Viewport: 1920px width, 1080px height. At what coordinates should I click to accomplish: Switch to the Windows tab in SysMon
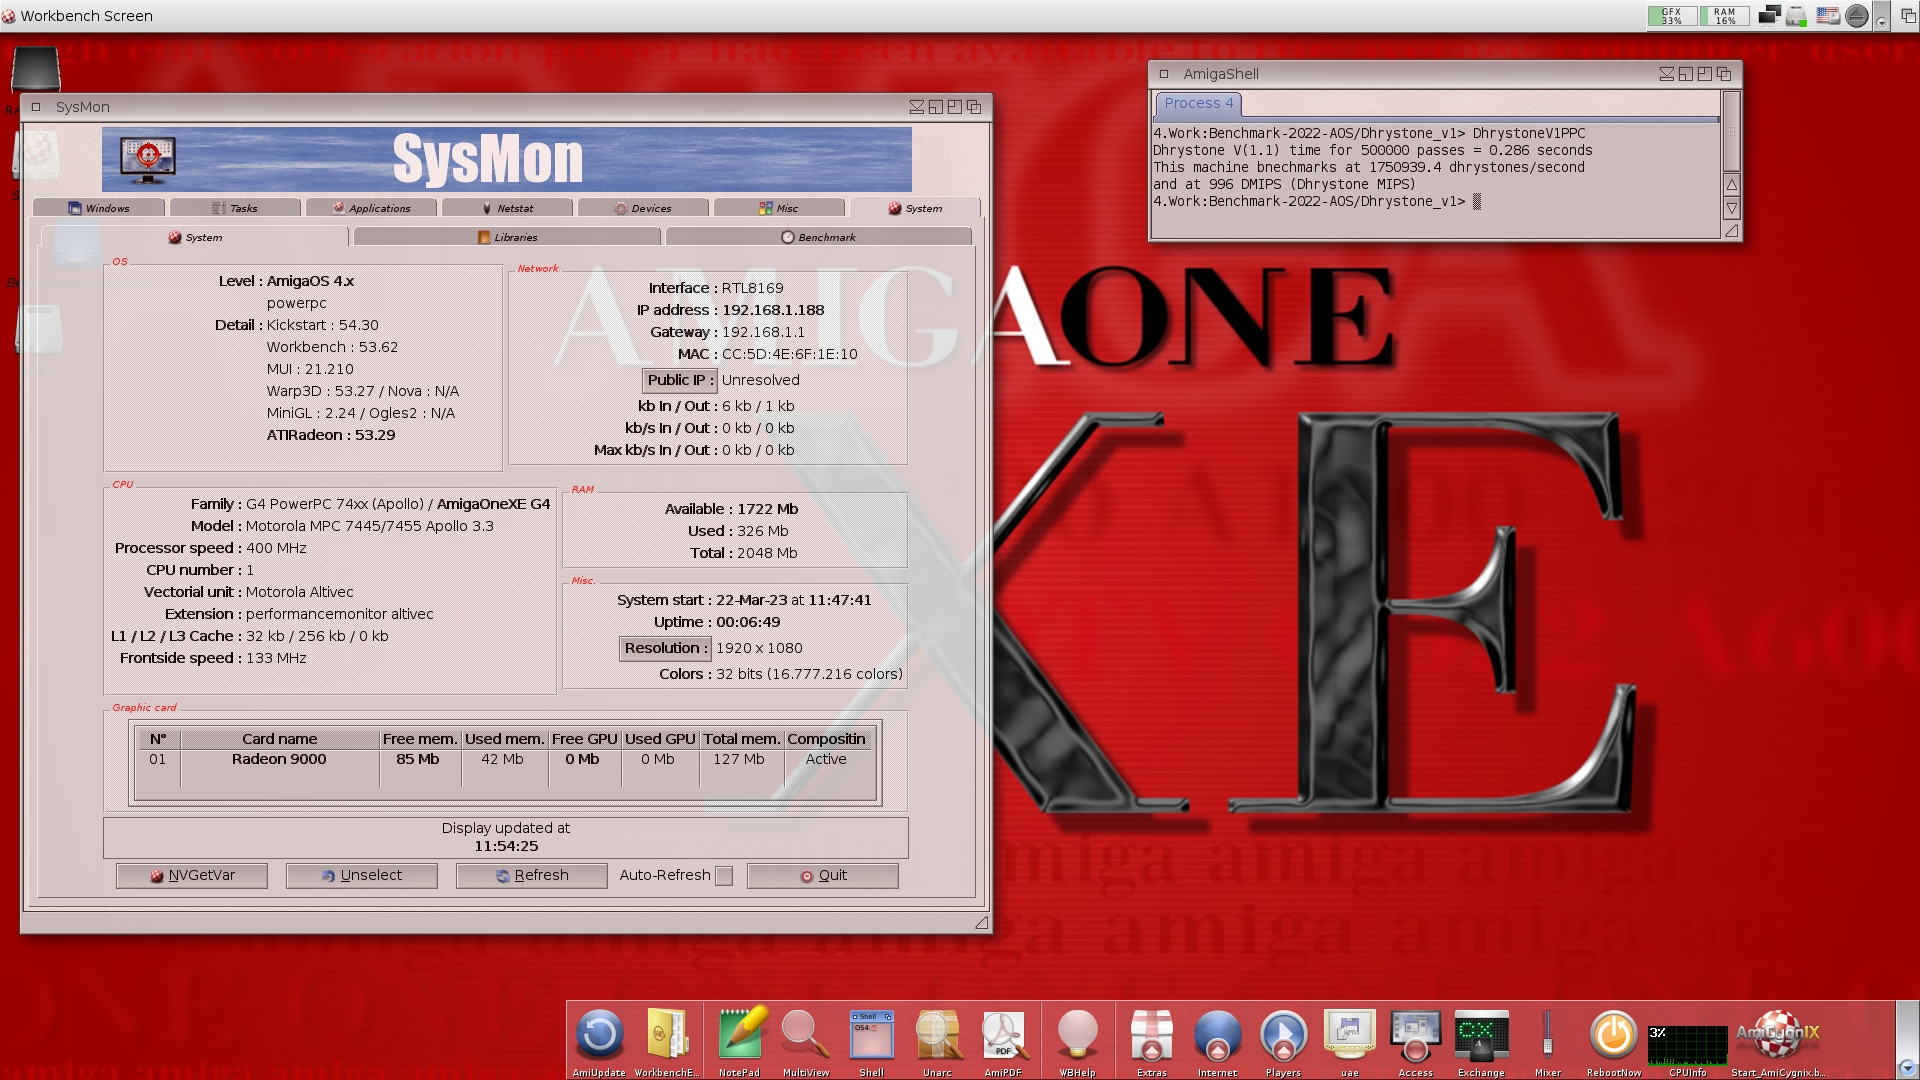(98, 208)
